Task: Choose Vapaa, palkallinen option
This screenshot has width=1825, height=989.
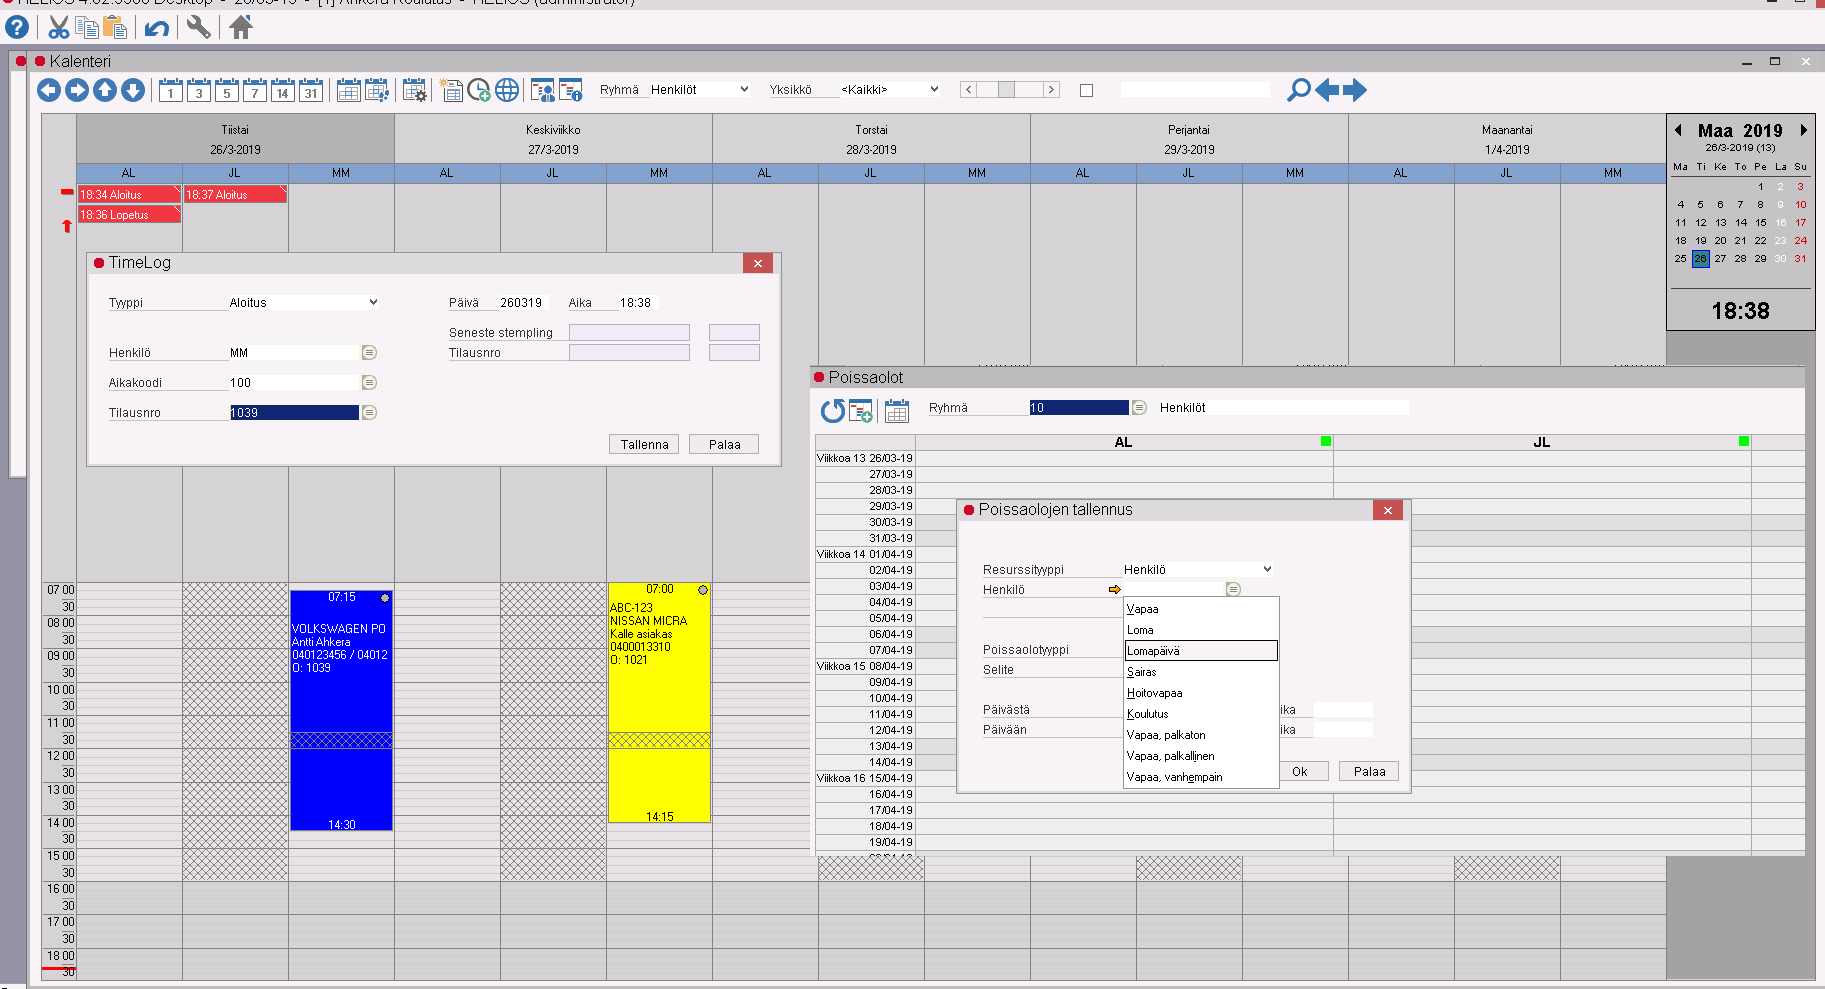Action: pos(1201,756)
